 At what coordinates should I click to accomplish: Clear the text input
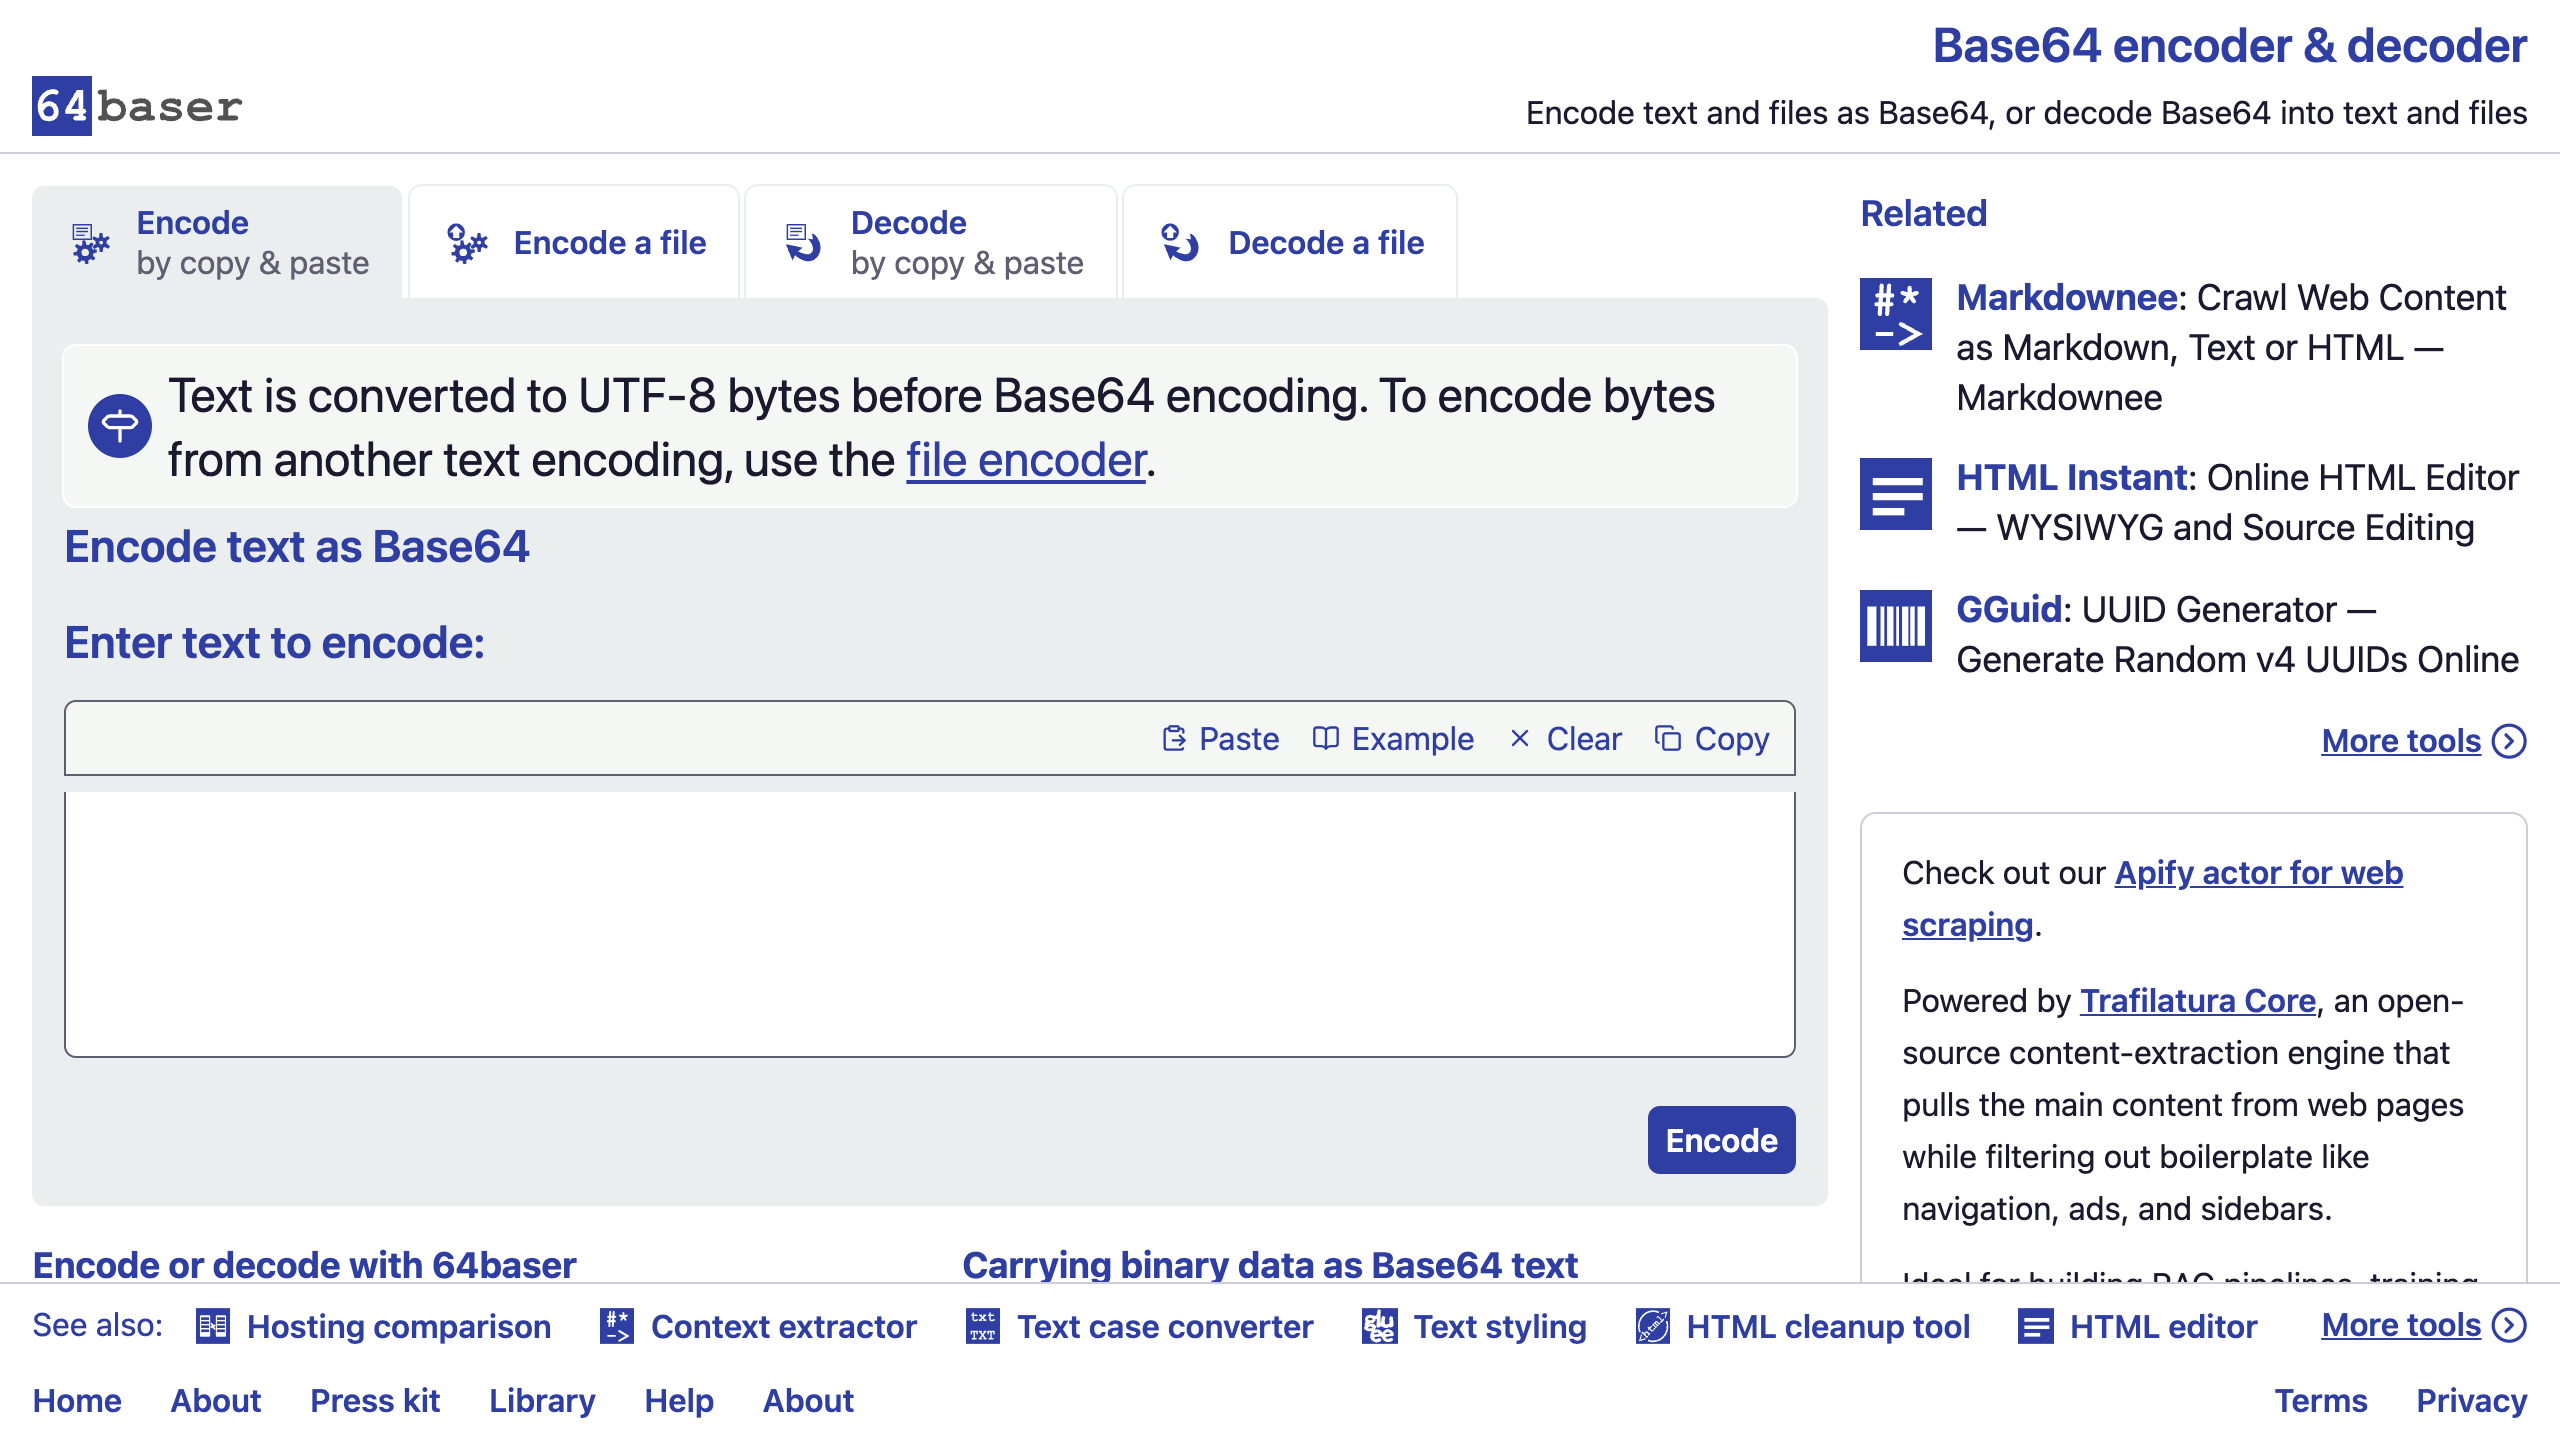coord(1565,738)
